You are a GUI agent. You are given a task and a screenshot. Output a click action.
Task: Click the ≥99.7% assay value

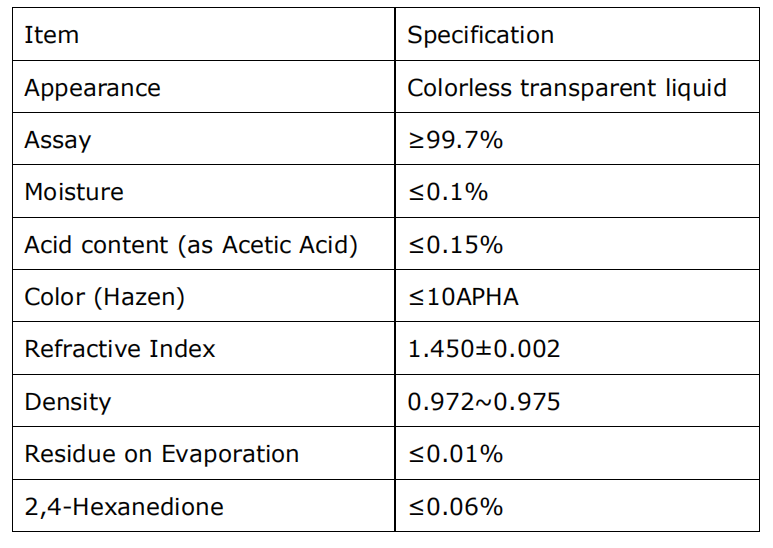pyautogui.click(x=456, y=140)
